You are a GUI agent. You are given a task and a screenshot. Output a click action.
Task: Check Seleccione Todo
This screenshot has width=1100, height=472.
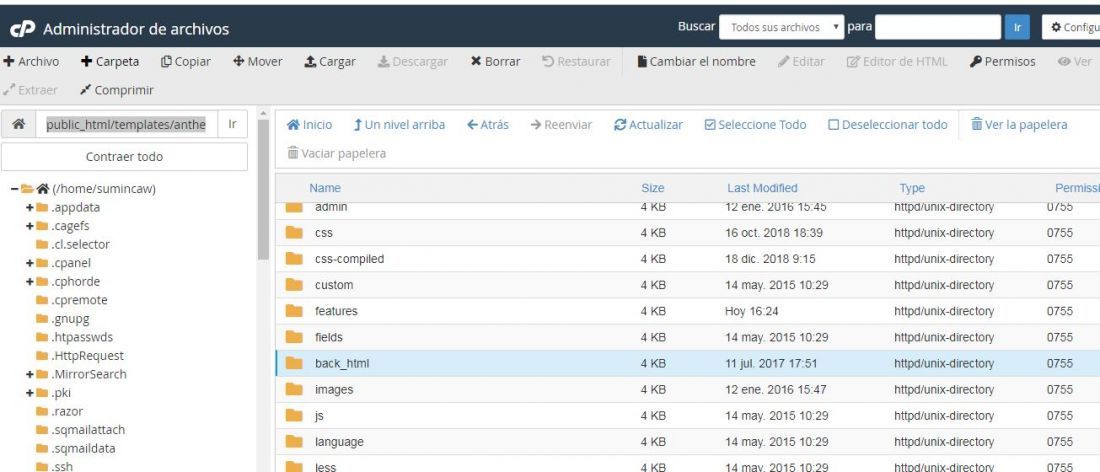(756, 125)
